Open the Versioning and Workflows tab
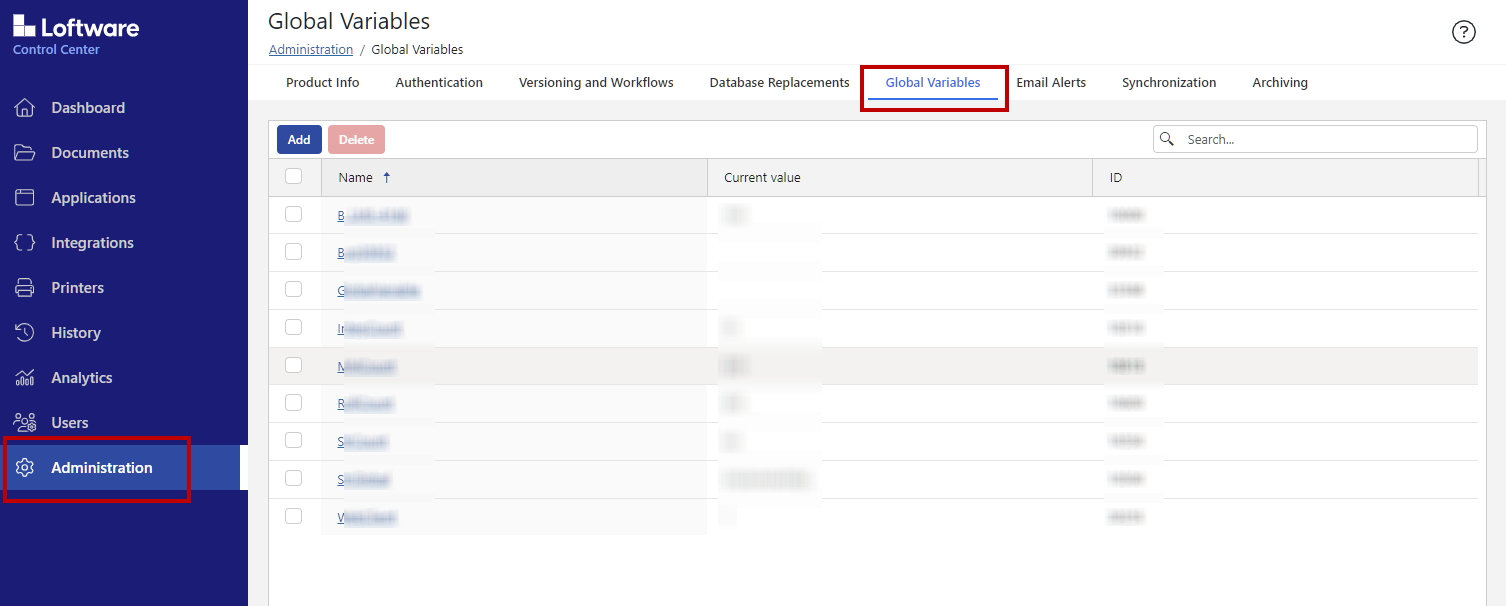Image resolution: width=1506 pixels, height=606 pixels. [x=596, y=83]
